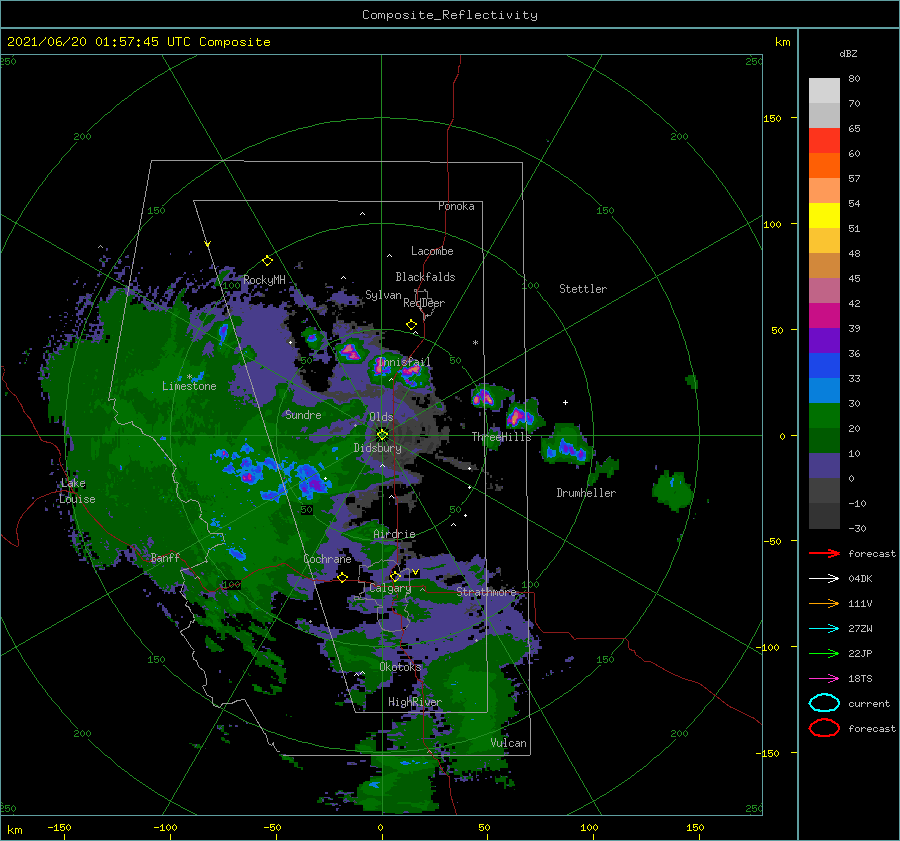Click the green 22JP arrow legend icon

pos(824,653)
